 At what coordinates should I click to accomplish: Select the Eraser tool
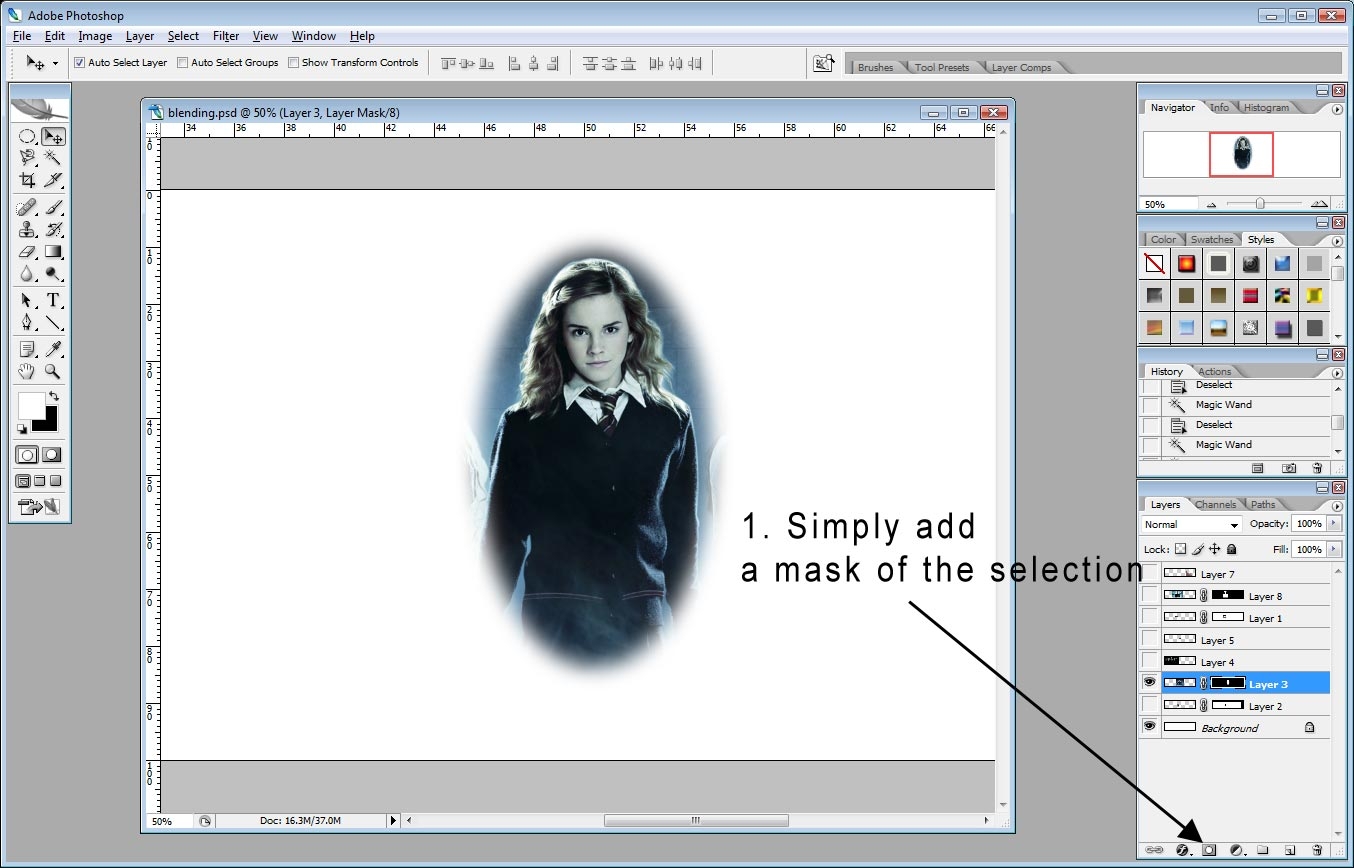tap(27, 252)
